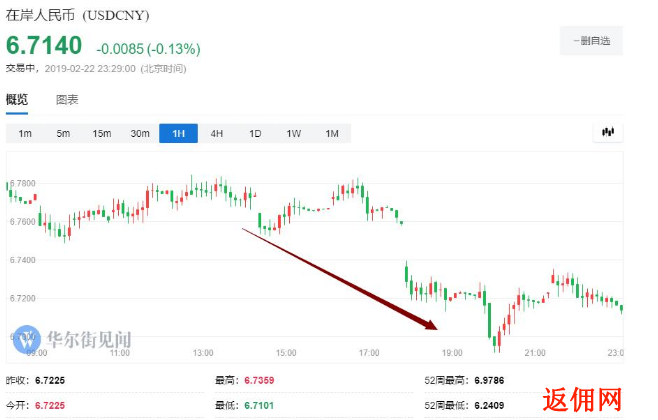Switch to the 图表 chart tab
The image size is (658, 420).
[x=66, y=99]
